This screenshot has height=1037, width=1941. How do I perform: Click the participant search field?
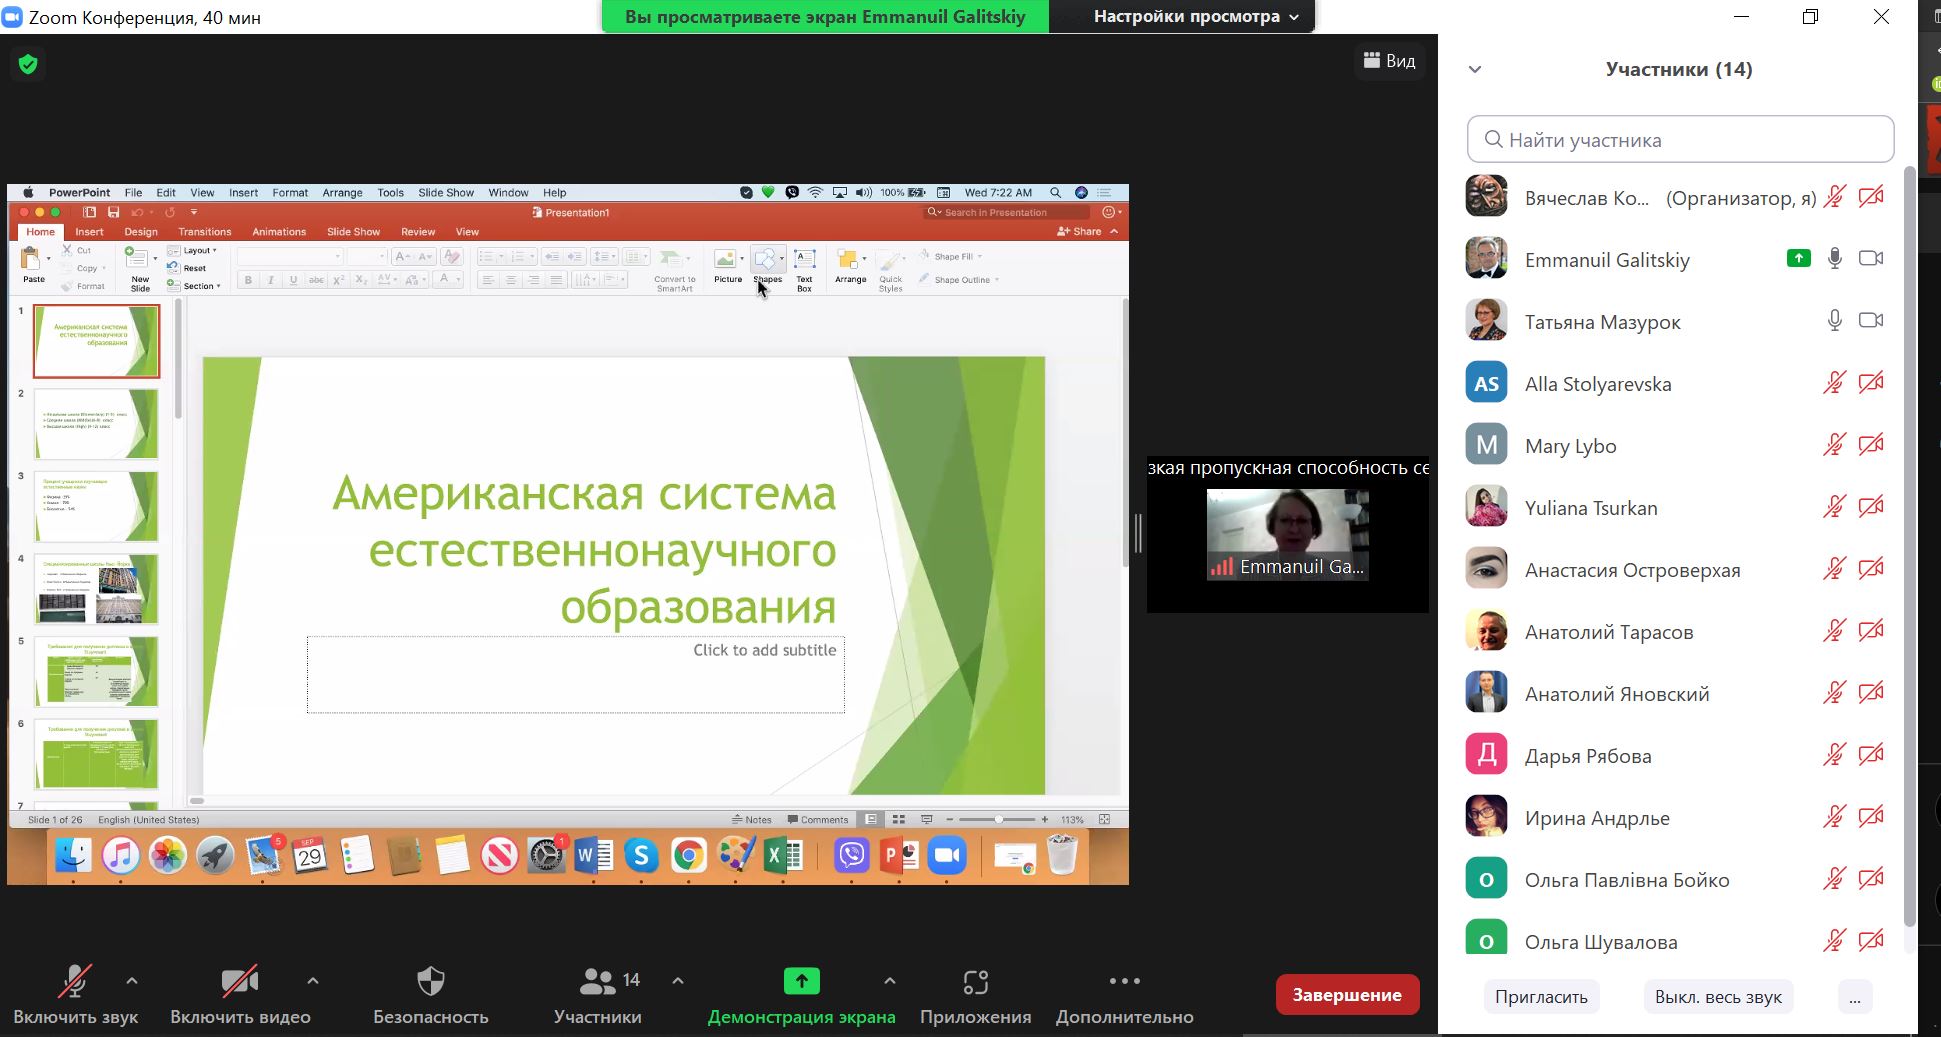coord(1680,140)
